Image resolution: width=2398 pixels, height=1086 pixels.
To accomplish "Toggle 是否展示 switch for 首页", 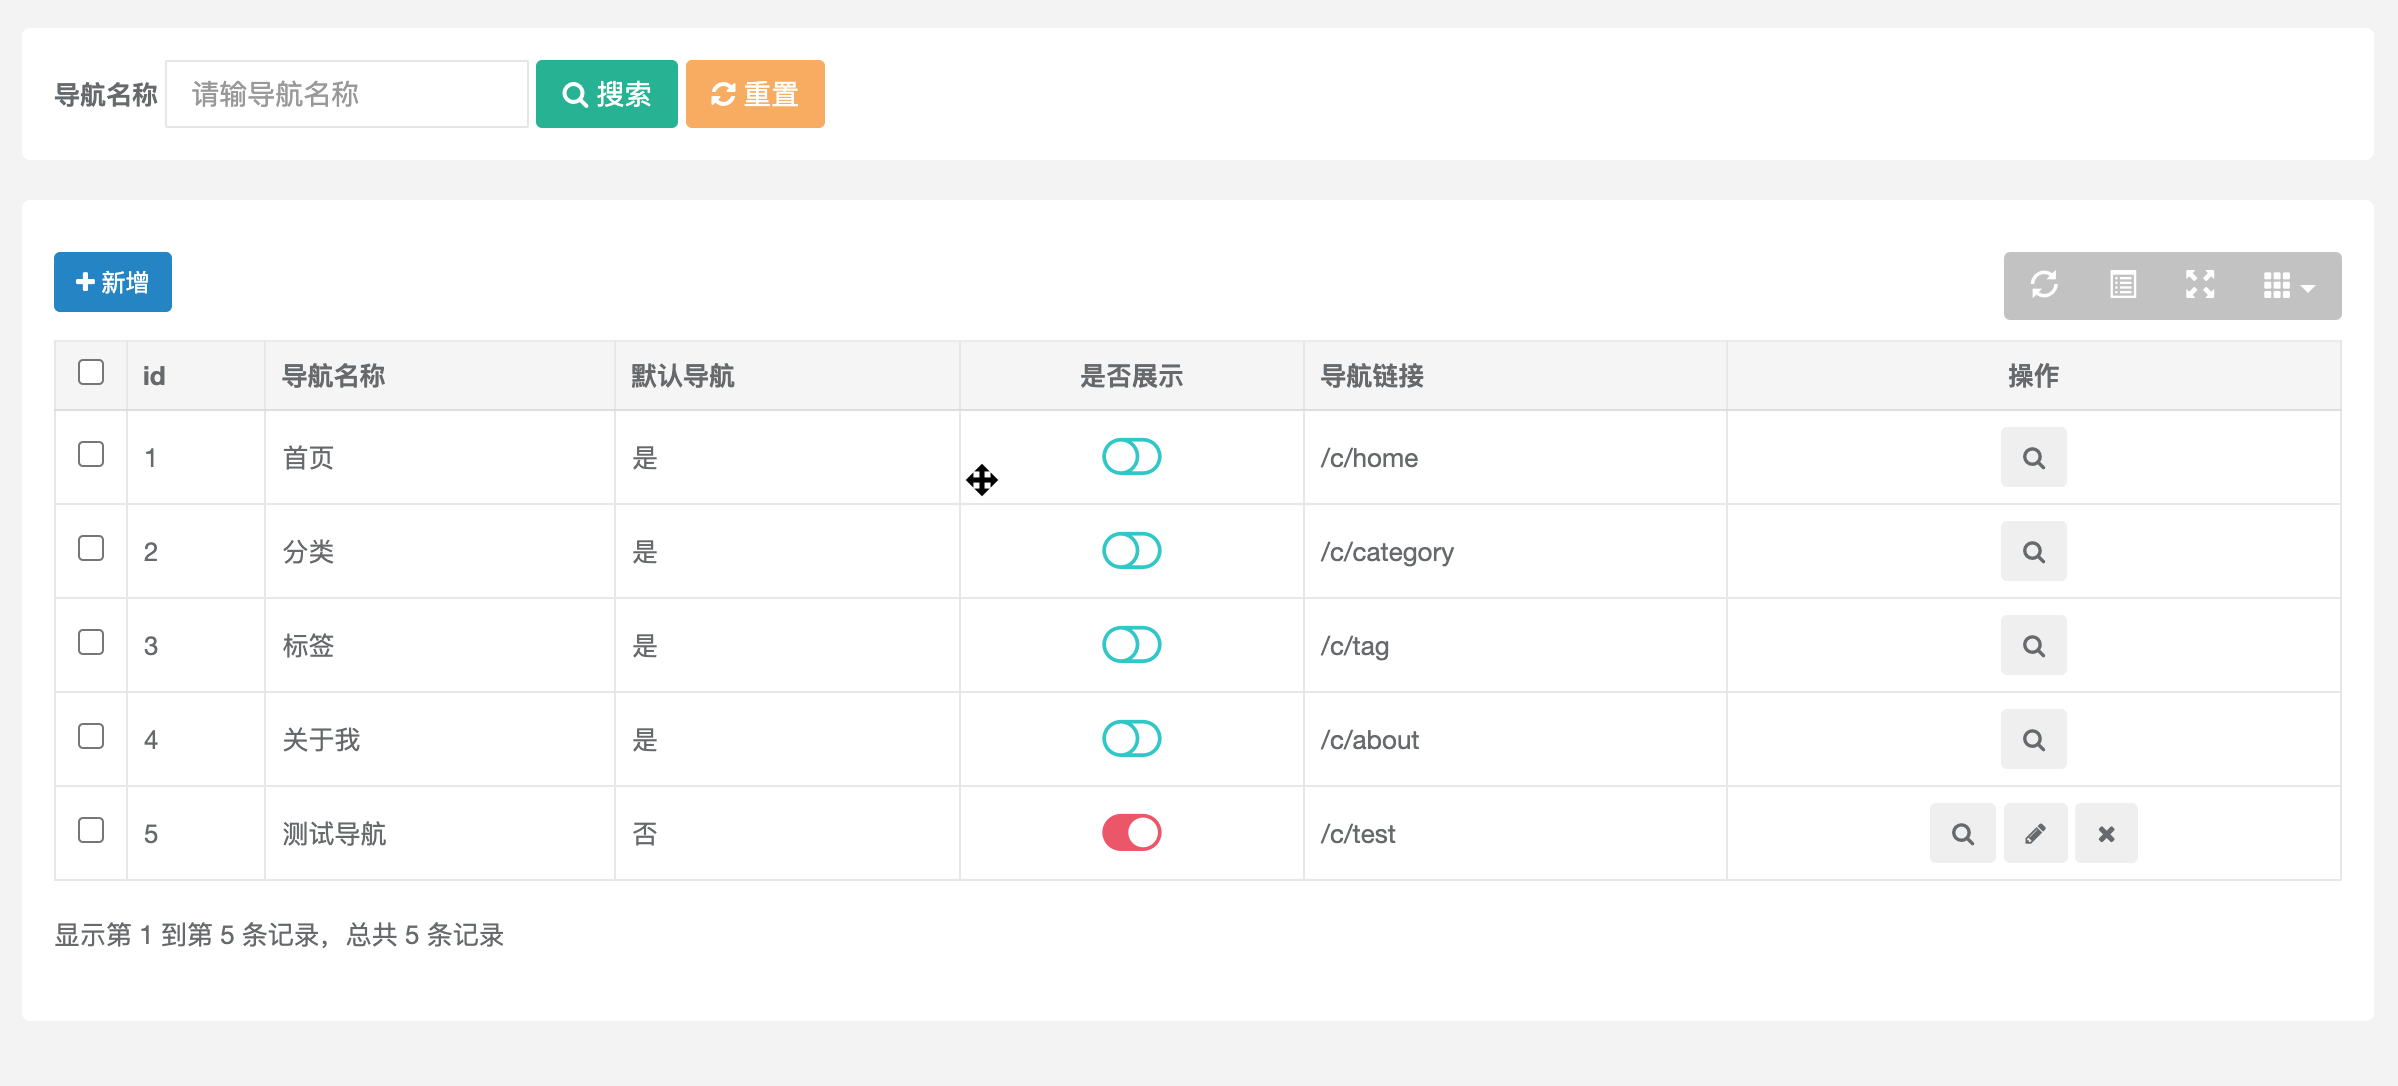I will coord(1132,457).
